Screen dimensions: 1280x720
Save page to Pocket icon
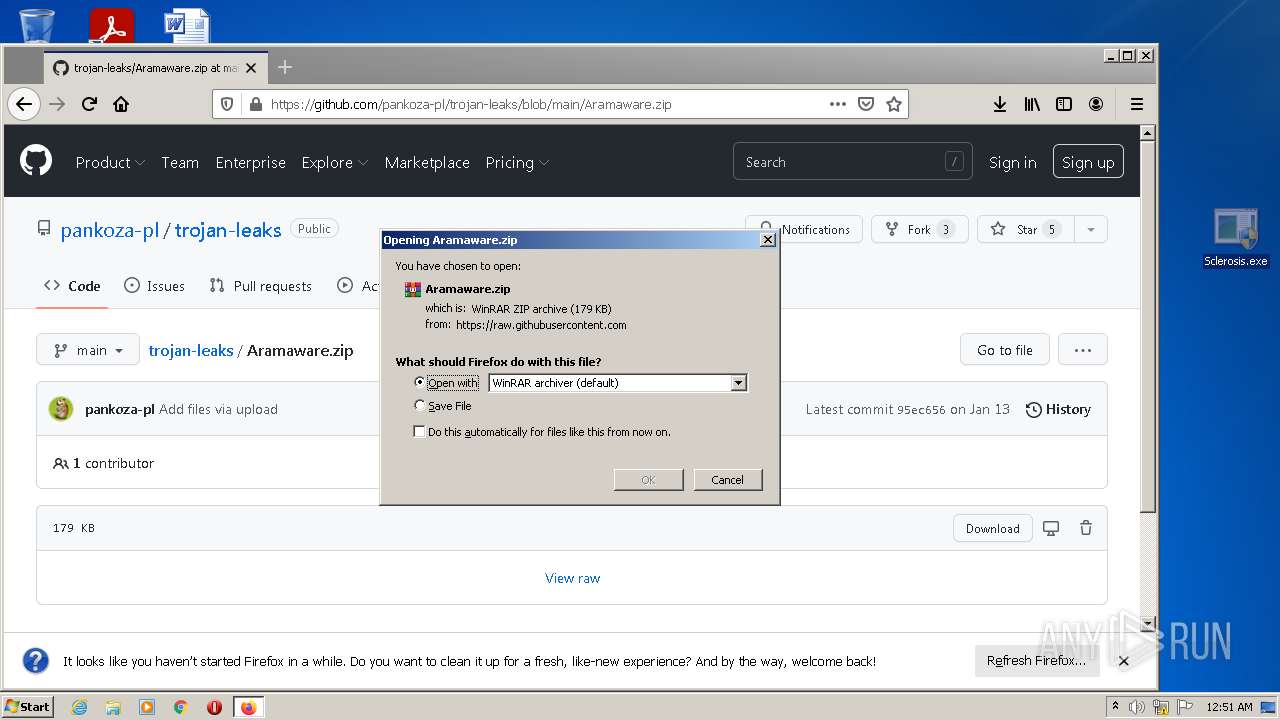coord(866,104)
